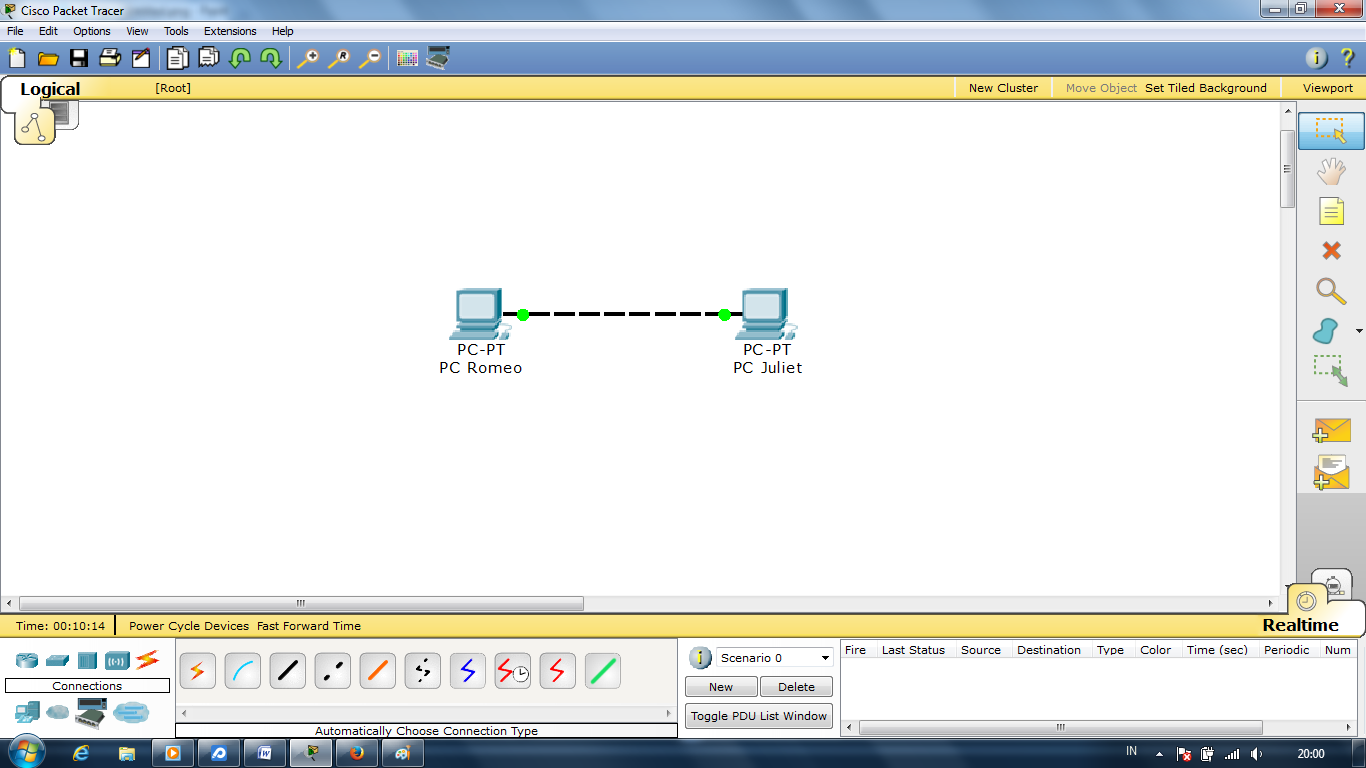Activate the red X Delete tool

(x=1331, y=251)
